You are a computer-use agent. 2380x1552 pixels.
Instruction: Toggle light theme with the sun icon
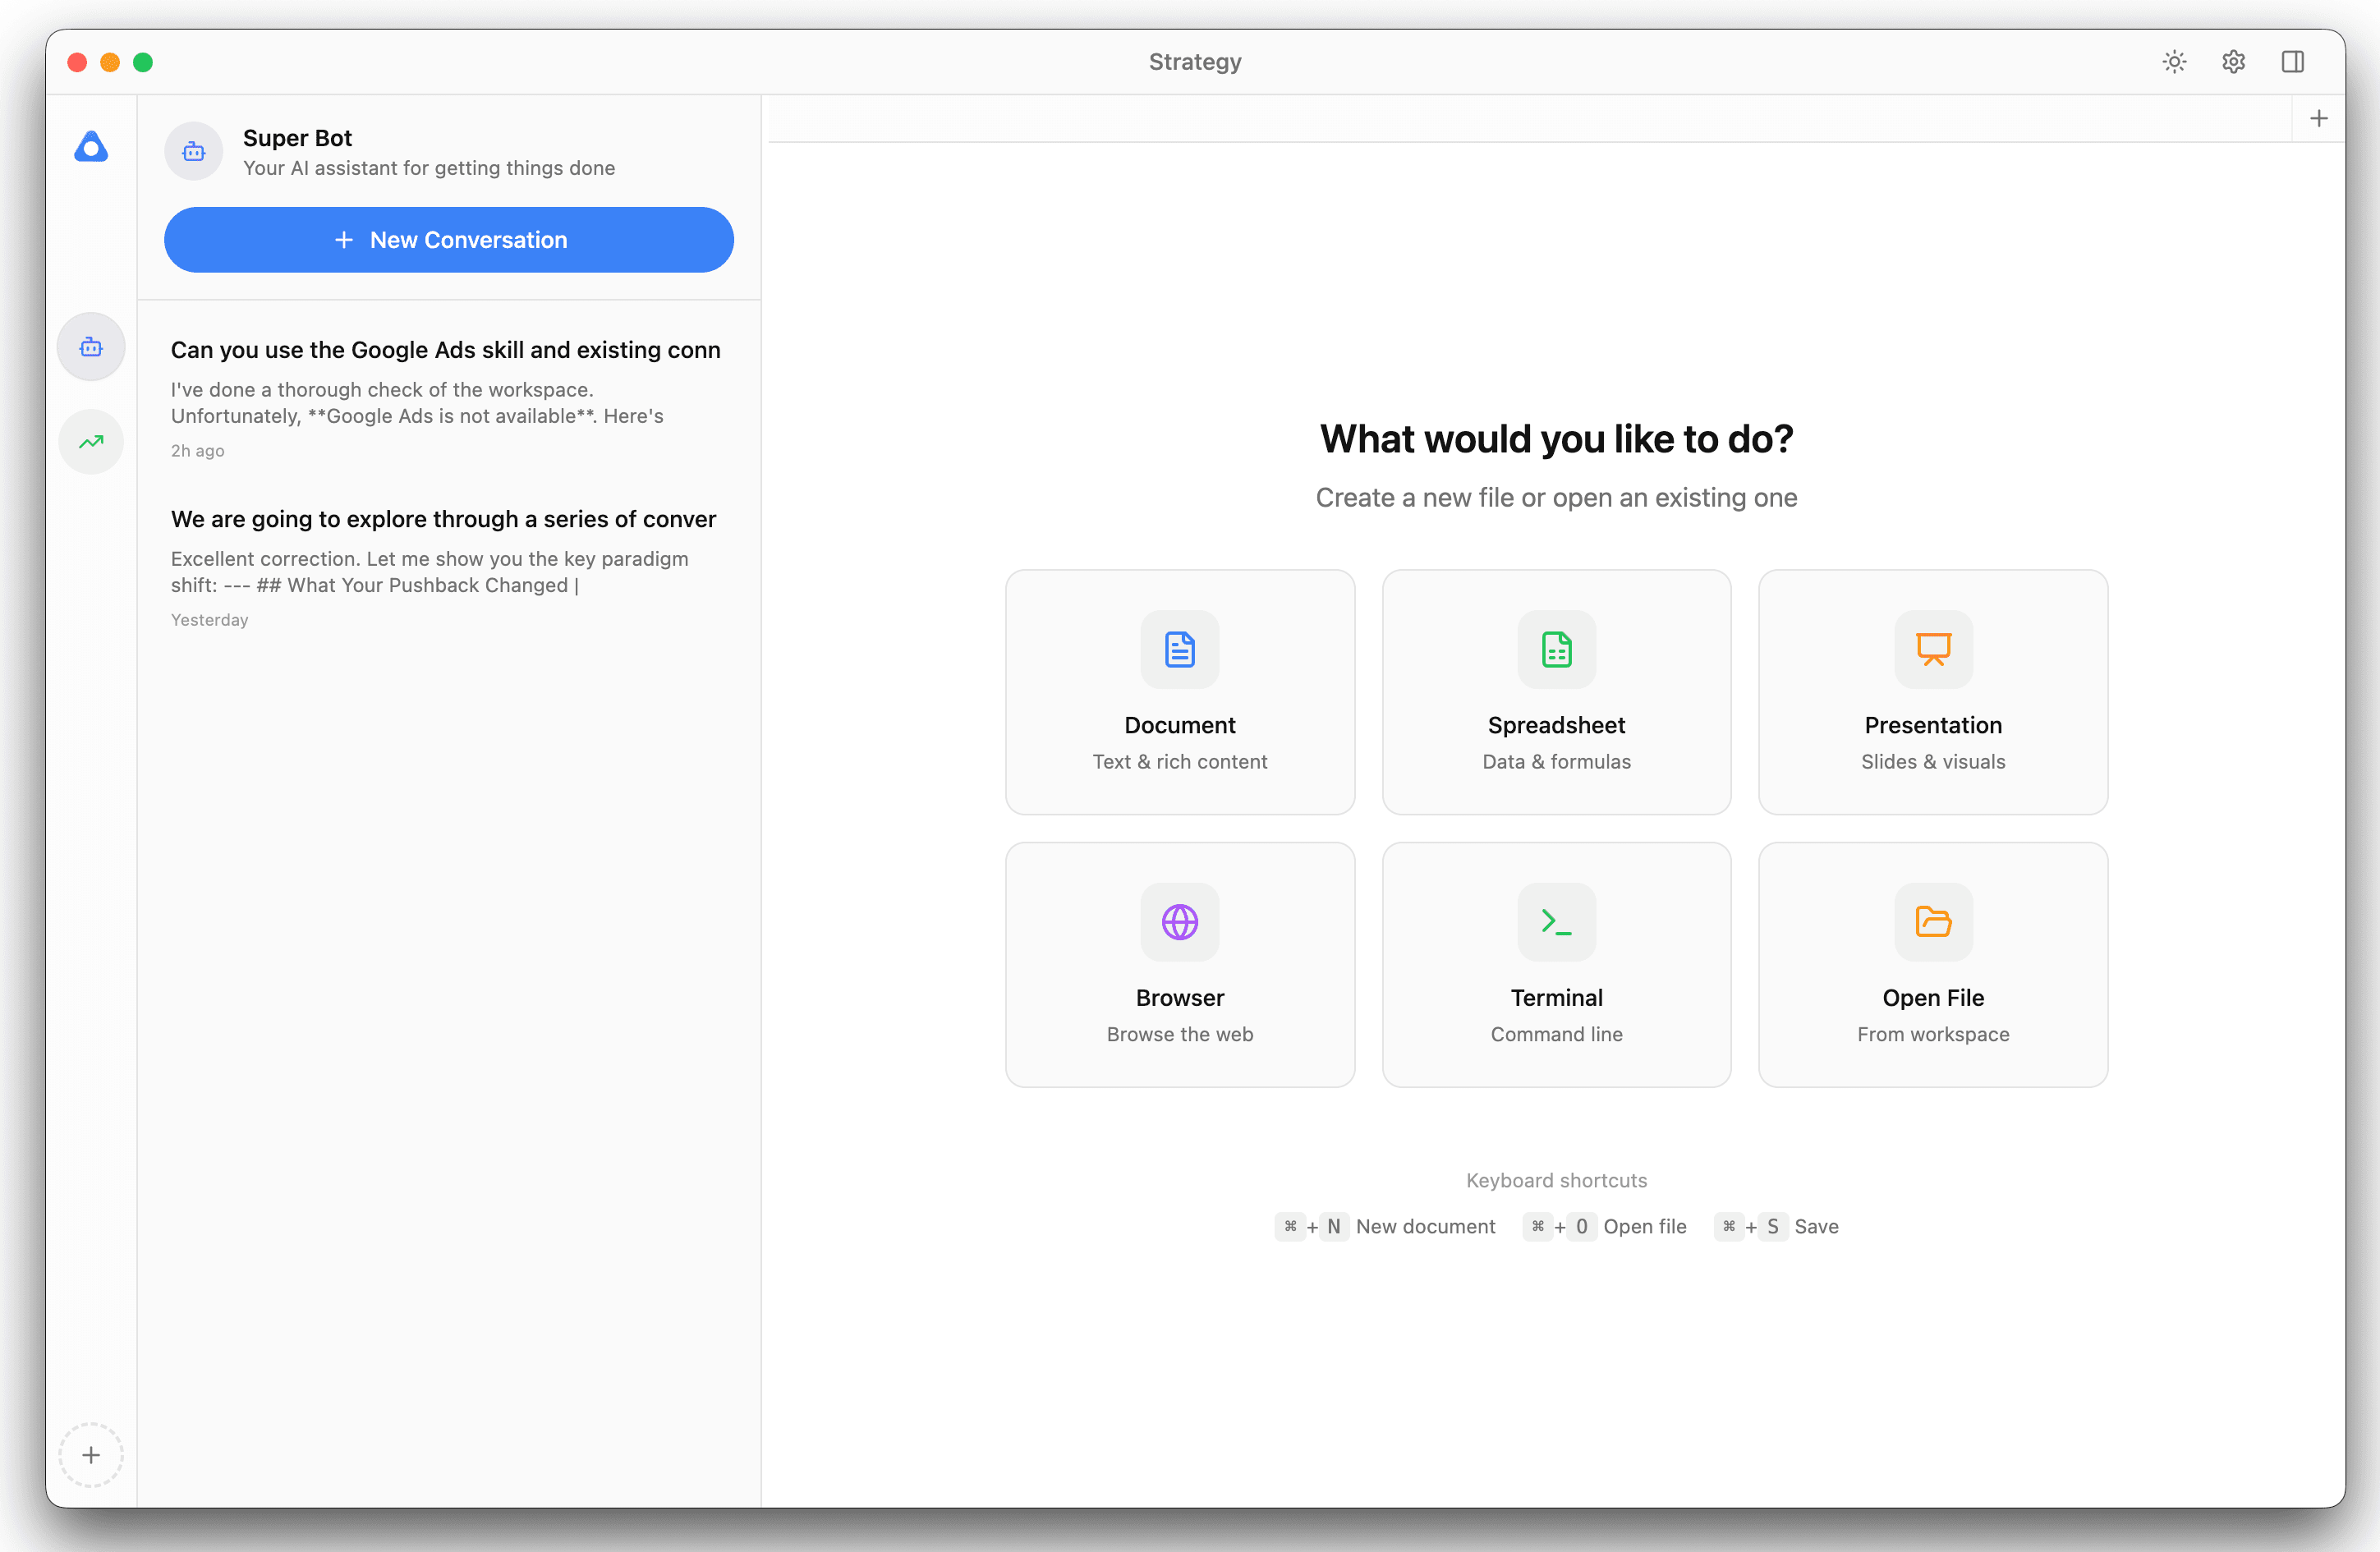[2174, 61]
